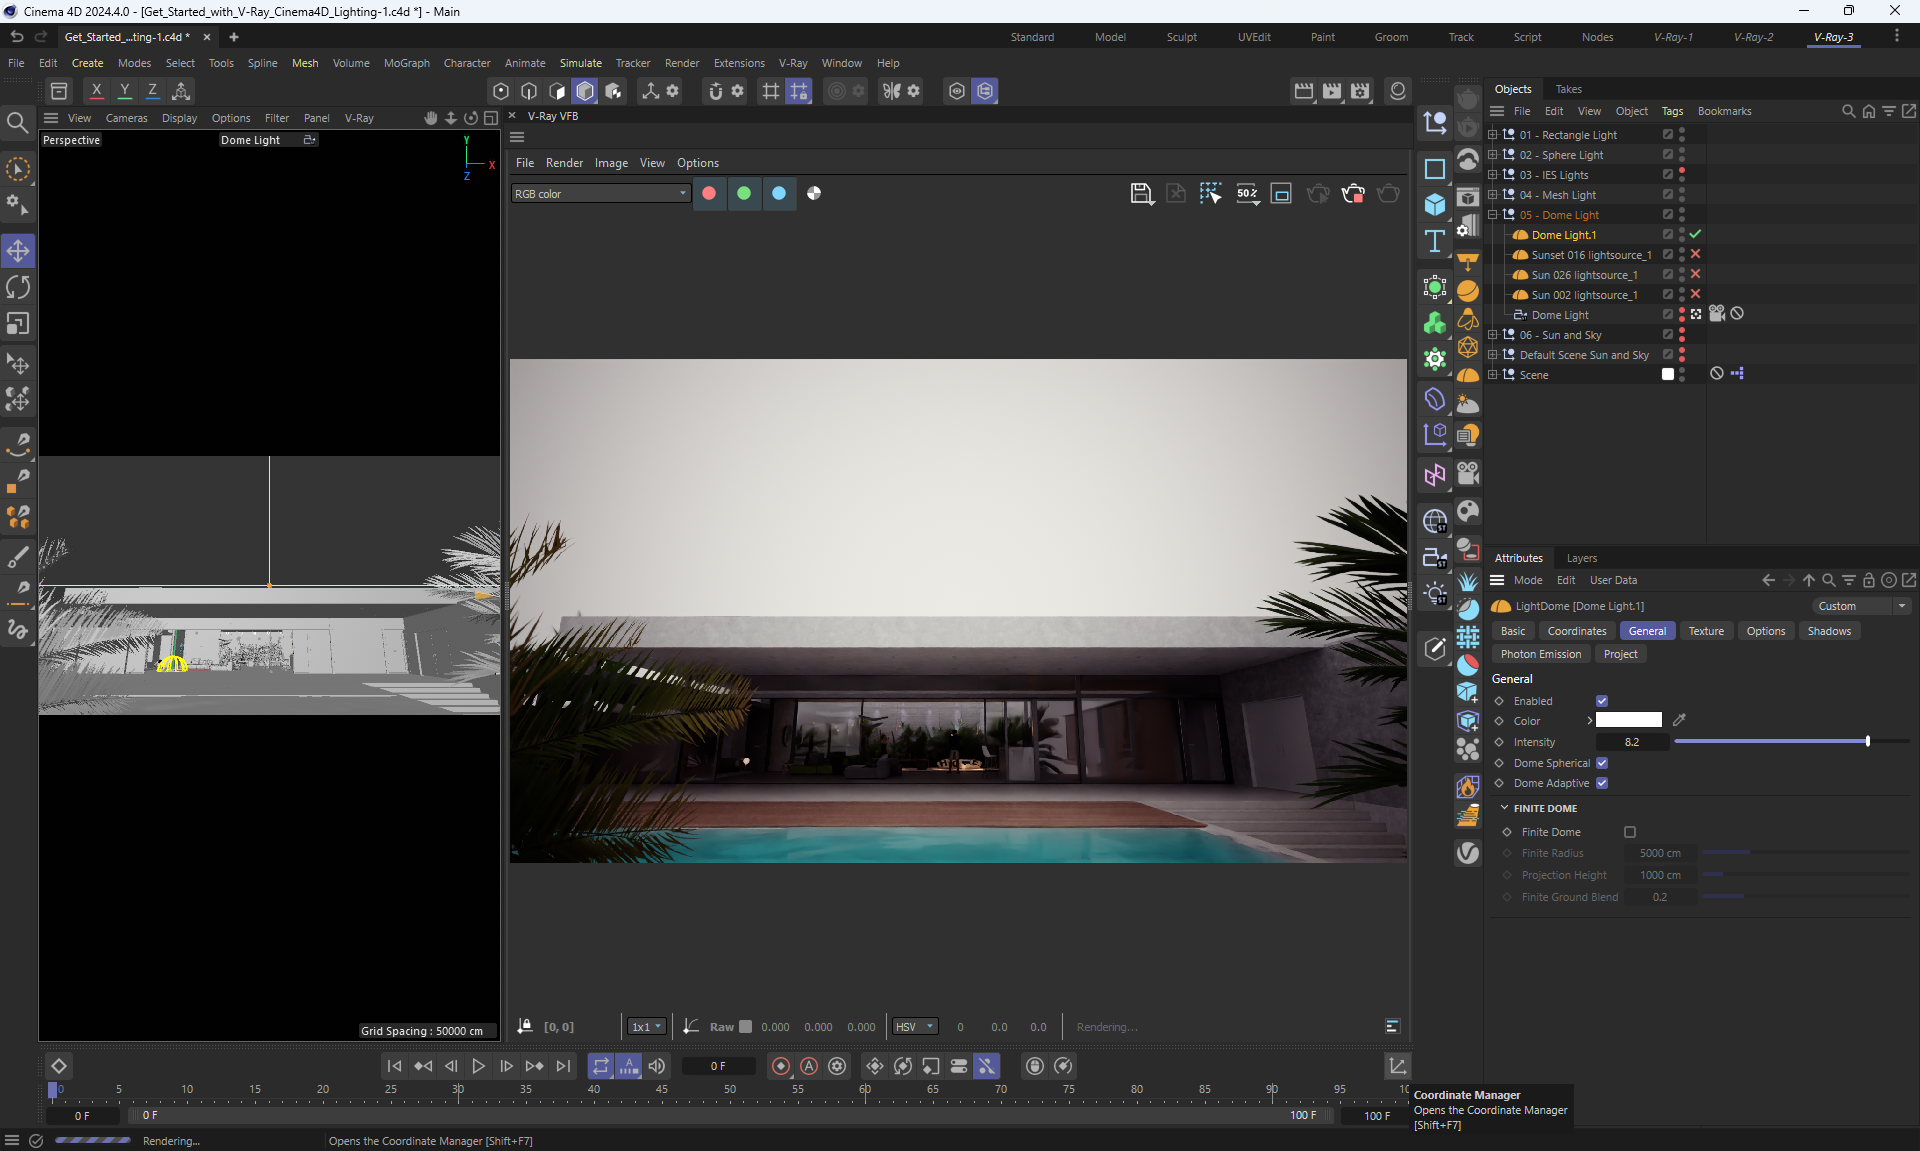Expand the 06 - Sun and Sky group
The height and width of the screenshot is (1151, 1920).
click(x=1492, y=335)
